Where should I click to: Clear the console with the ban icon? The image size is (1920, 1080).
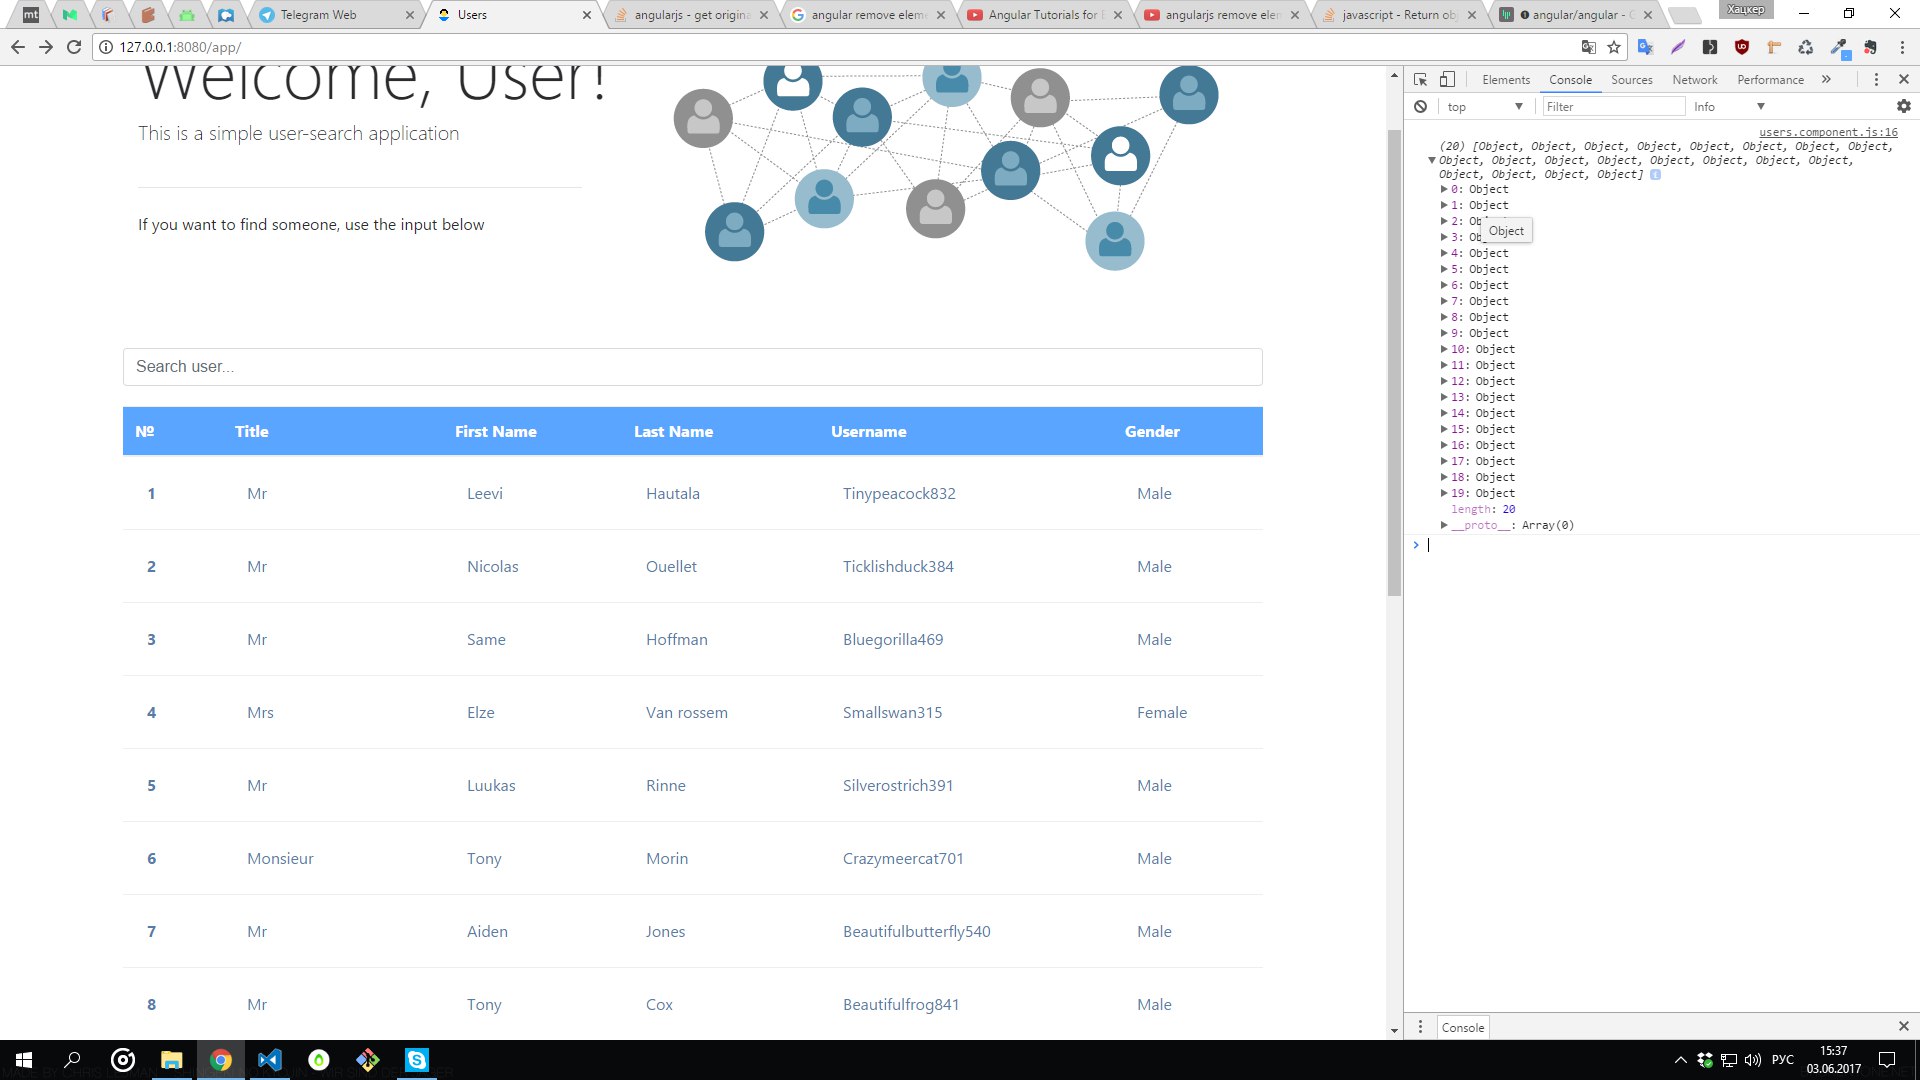[x=1420, y=107]
